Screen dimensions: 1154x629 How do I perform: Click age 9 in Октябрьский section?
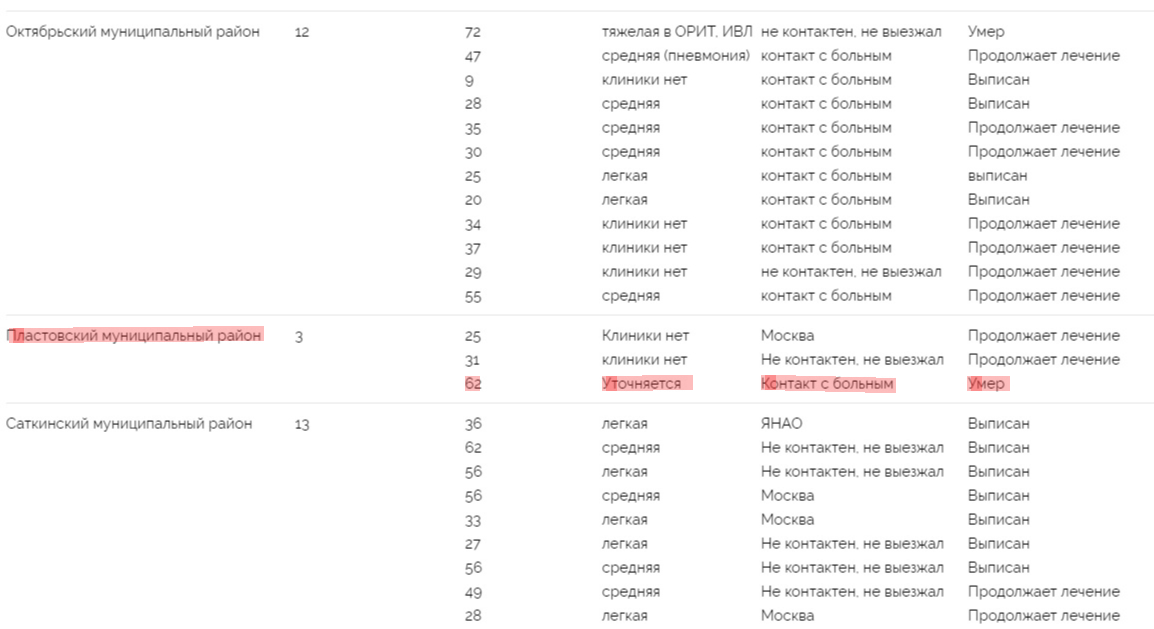coord(469,80)
